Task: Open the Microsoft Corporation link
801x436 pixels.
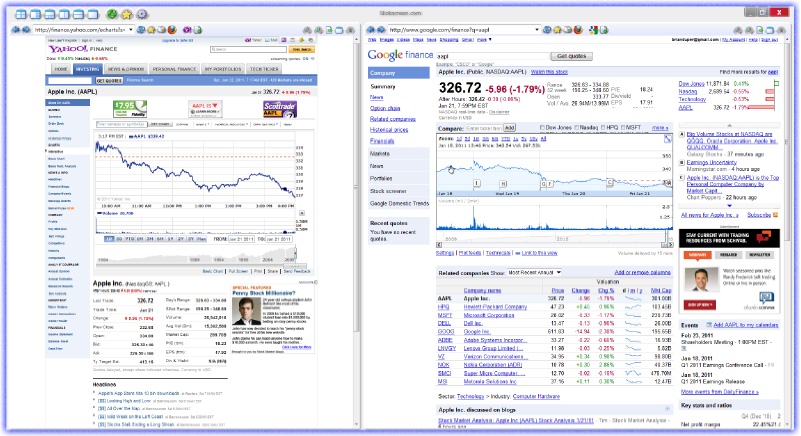Action: 489,315
